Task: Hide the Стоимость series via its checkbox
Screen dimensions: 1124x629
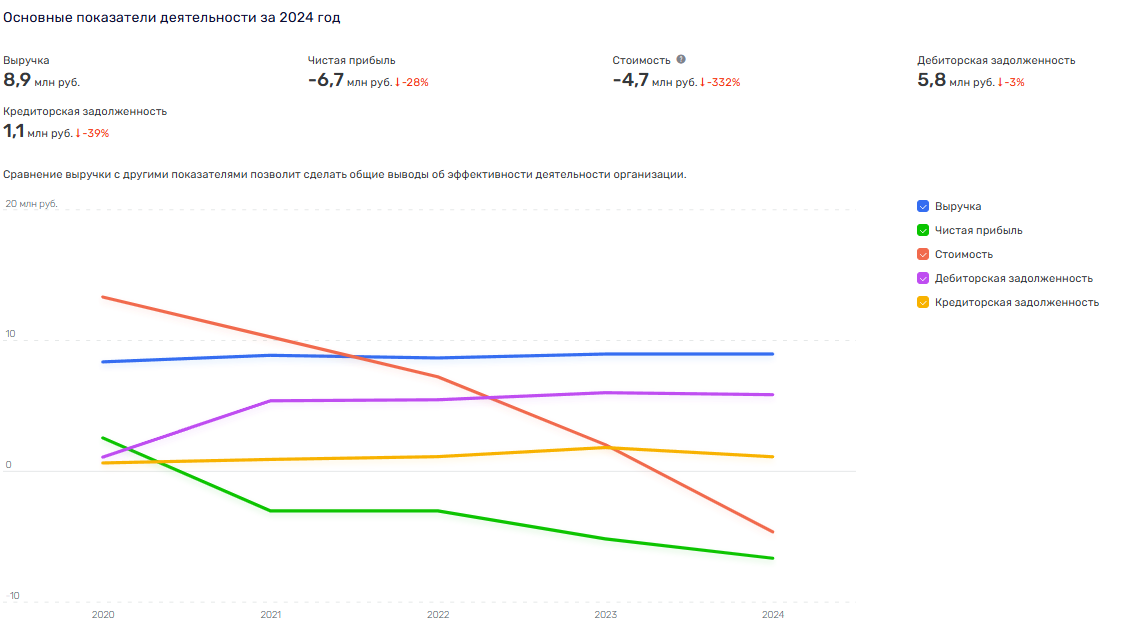Action: pos(923,254)
